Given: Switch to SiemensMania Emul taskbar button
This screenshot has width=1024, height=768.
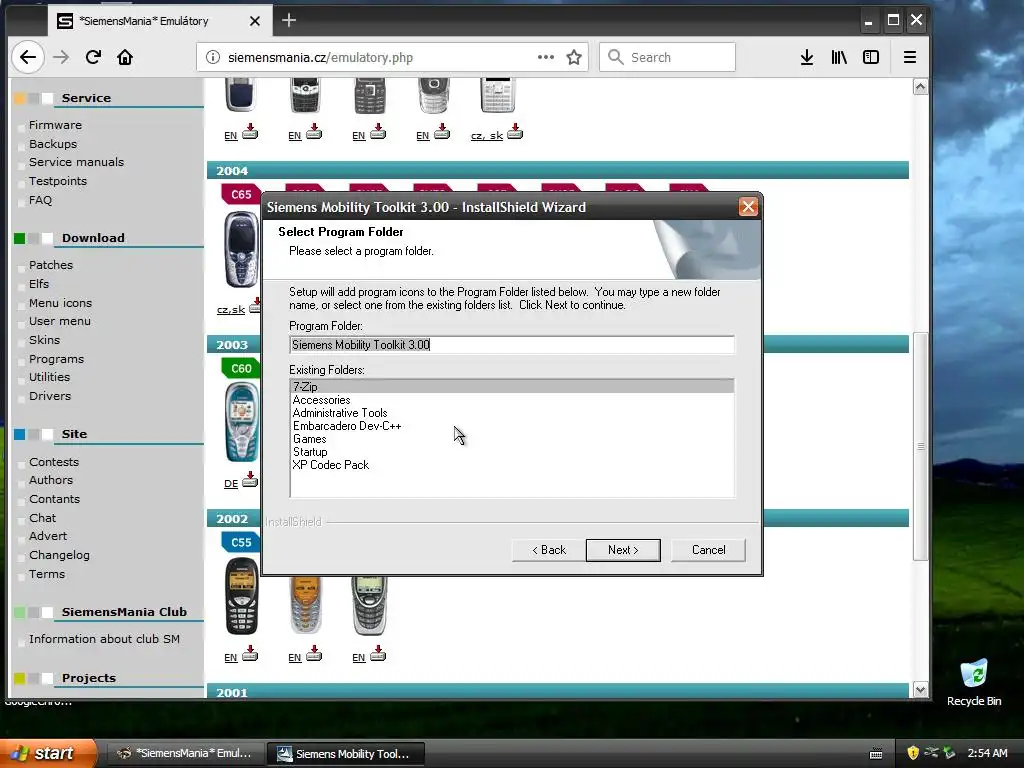Looking at the screenshot, I should pos(185,754).
